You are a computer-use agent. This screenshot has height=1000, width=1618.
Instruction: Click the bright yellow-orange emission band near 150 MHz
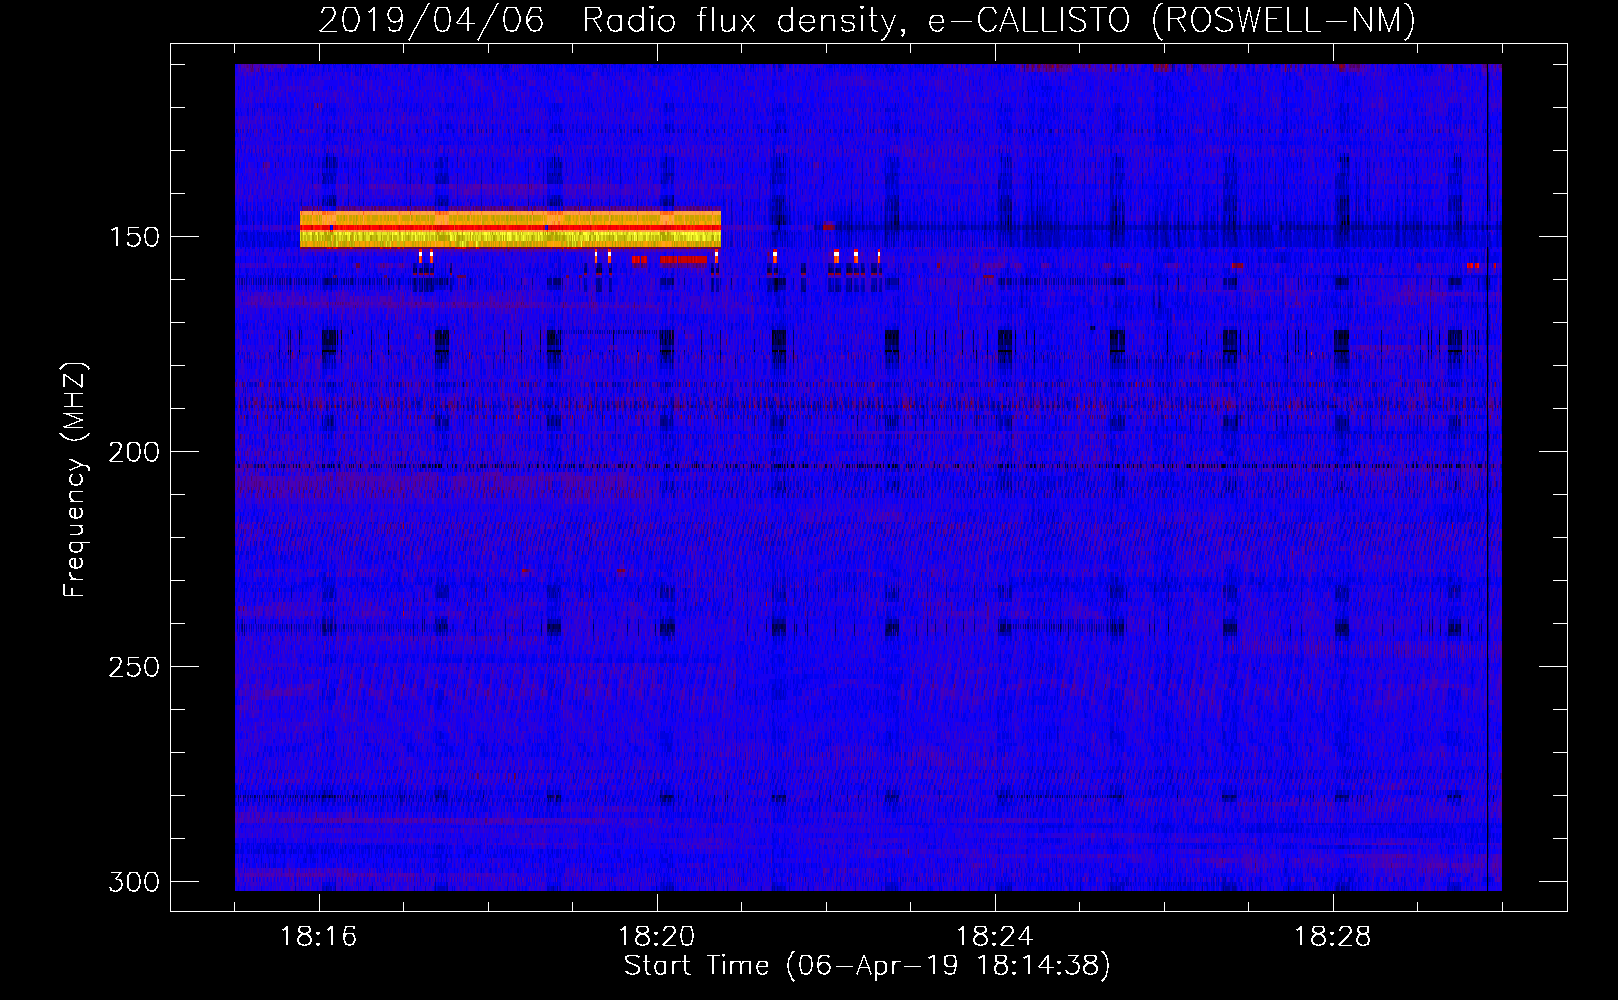click(x=510, y=229)
